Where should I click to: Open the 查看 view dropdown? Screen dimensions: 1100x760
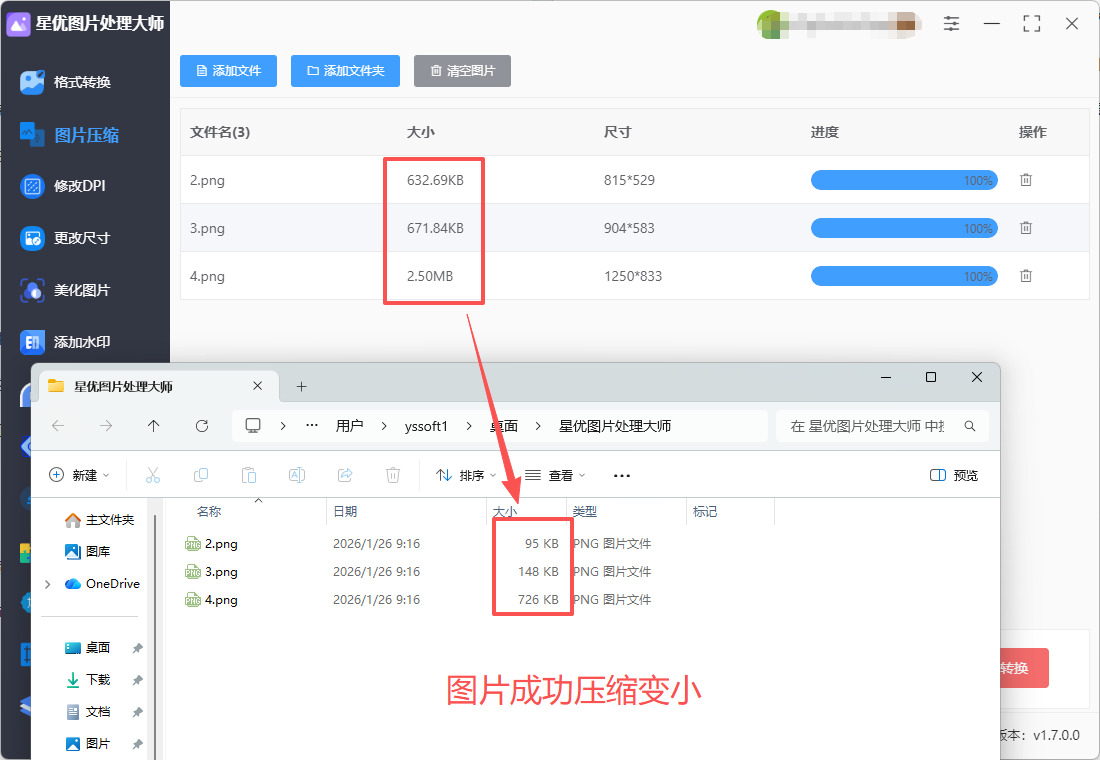click(x=555, y=475)
